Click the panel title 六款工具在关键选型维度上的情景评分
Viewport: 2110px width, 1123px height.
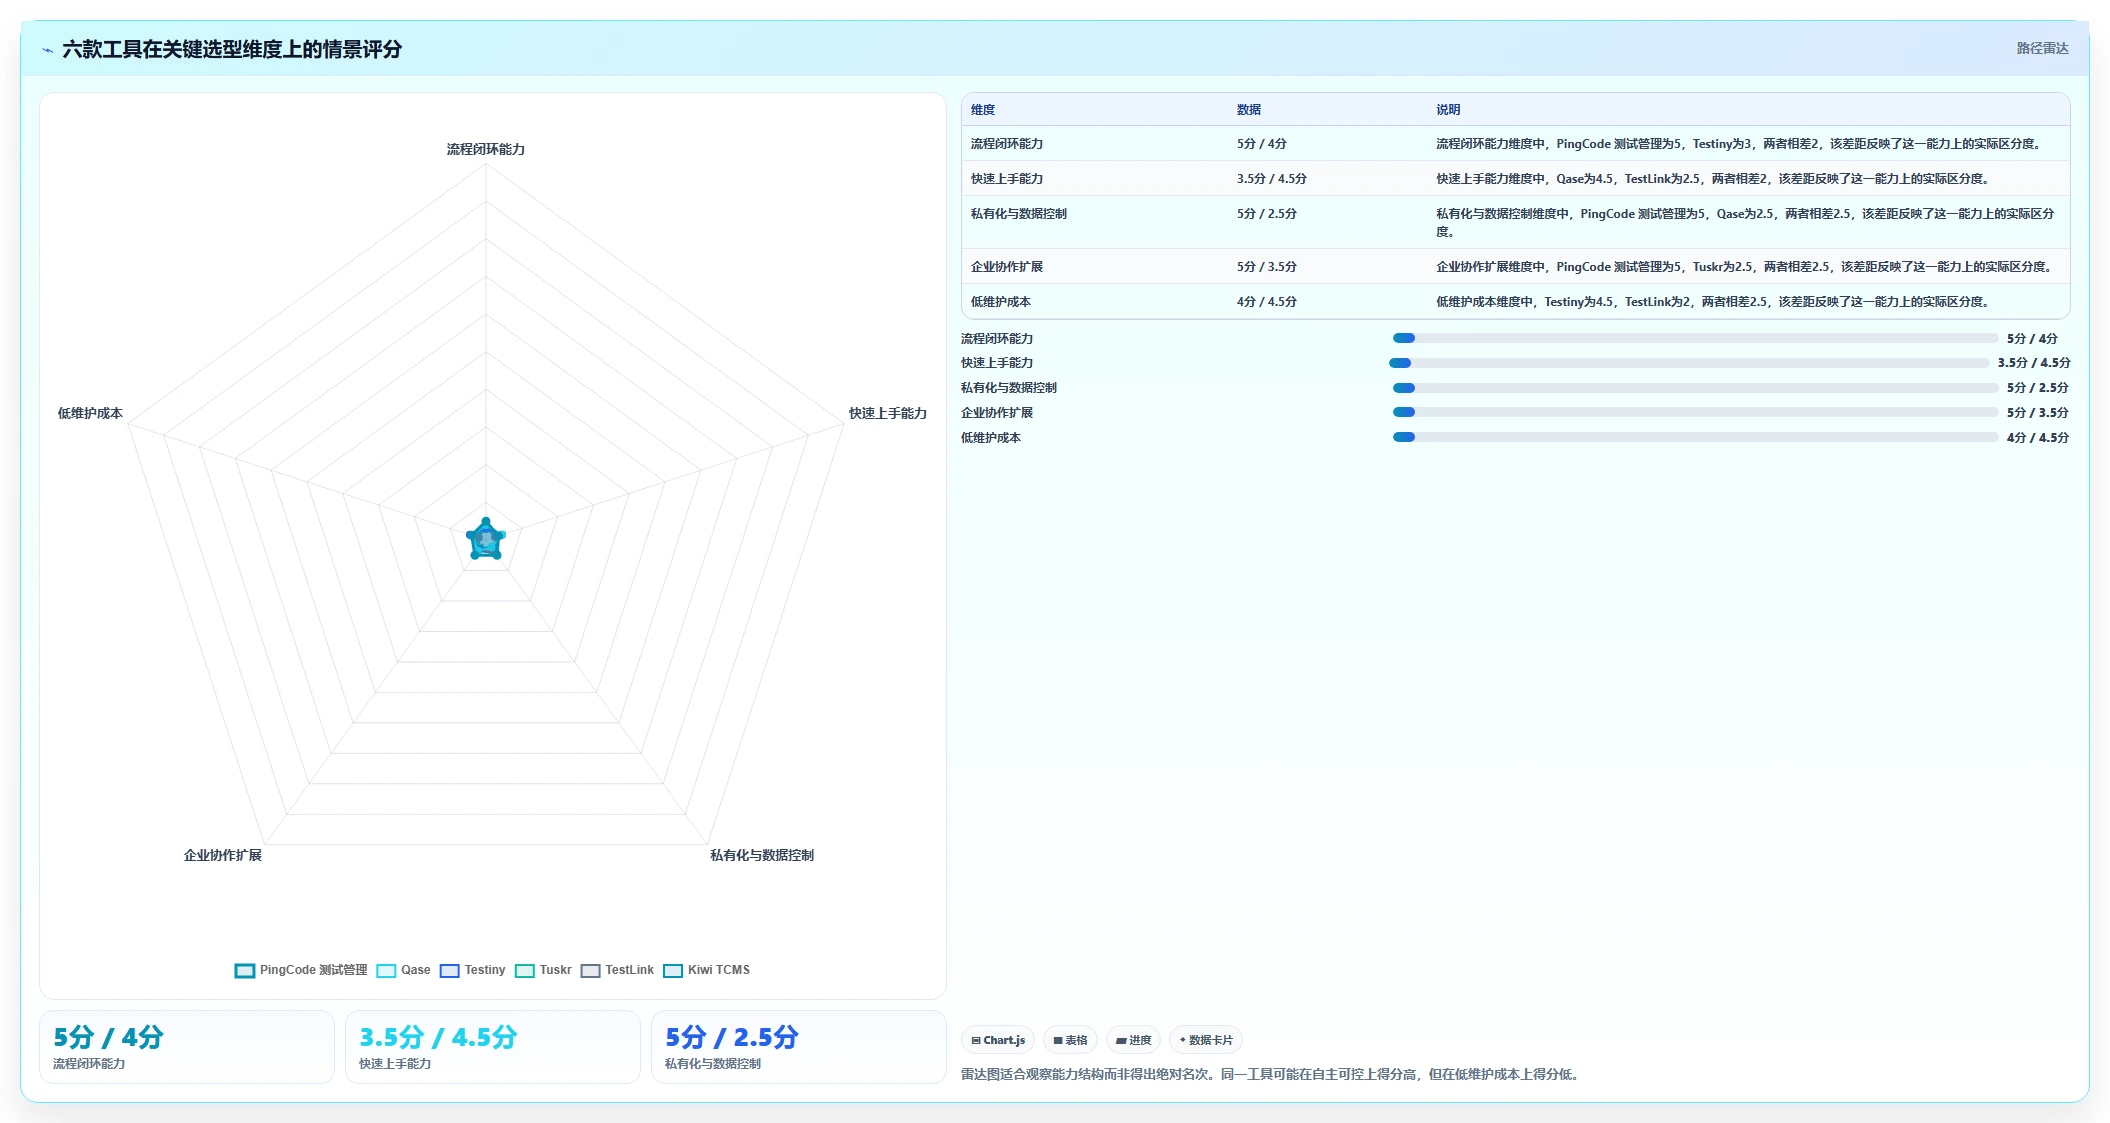[232, 49]
